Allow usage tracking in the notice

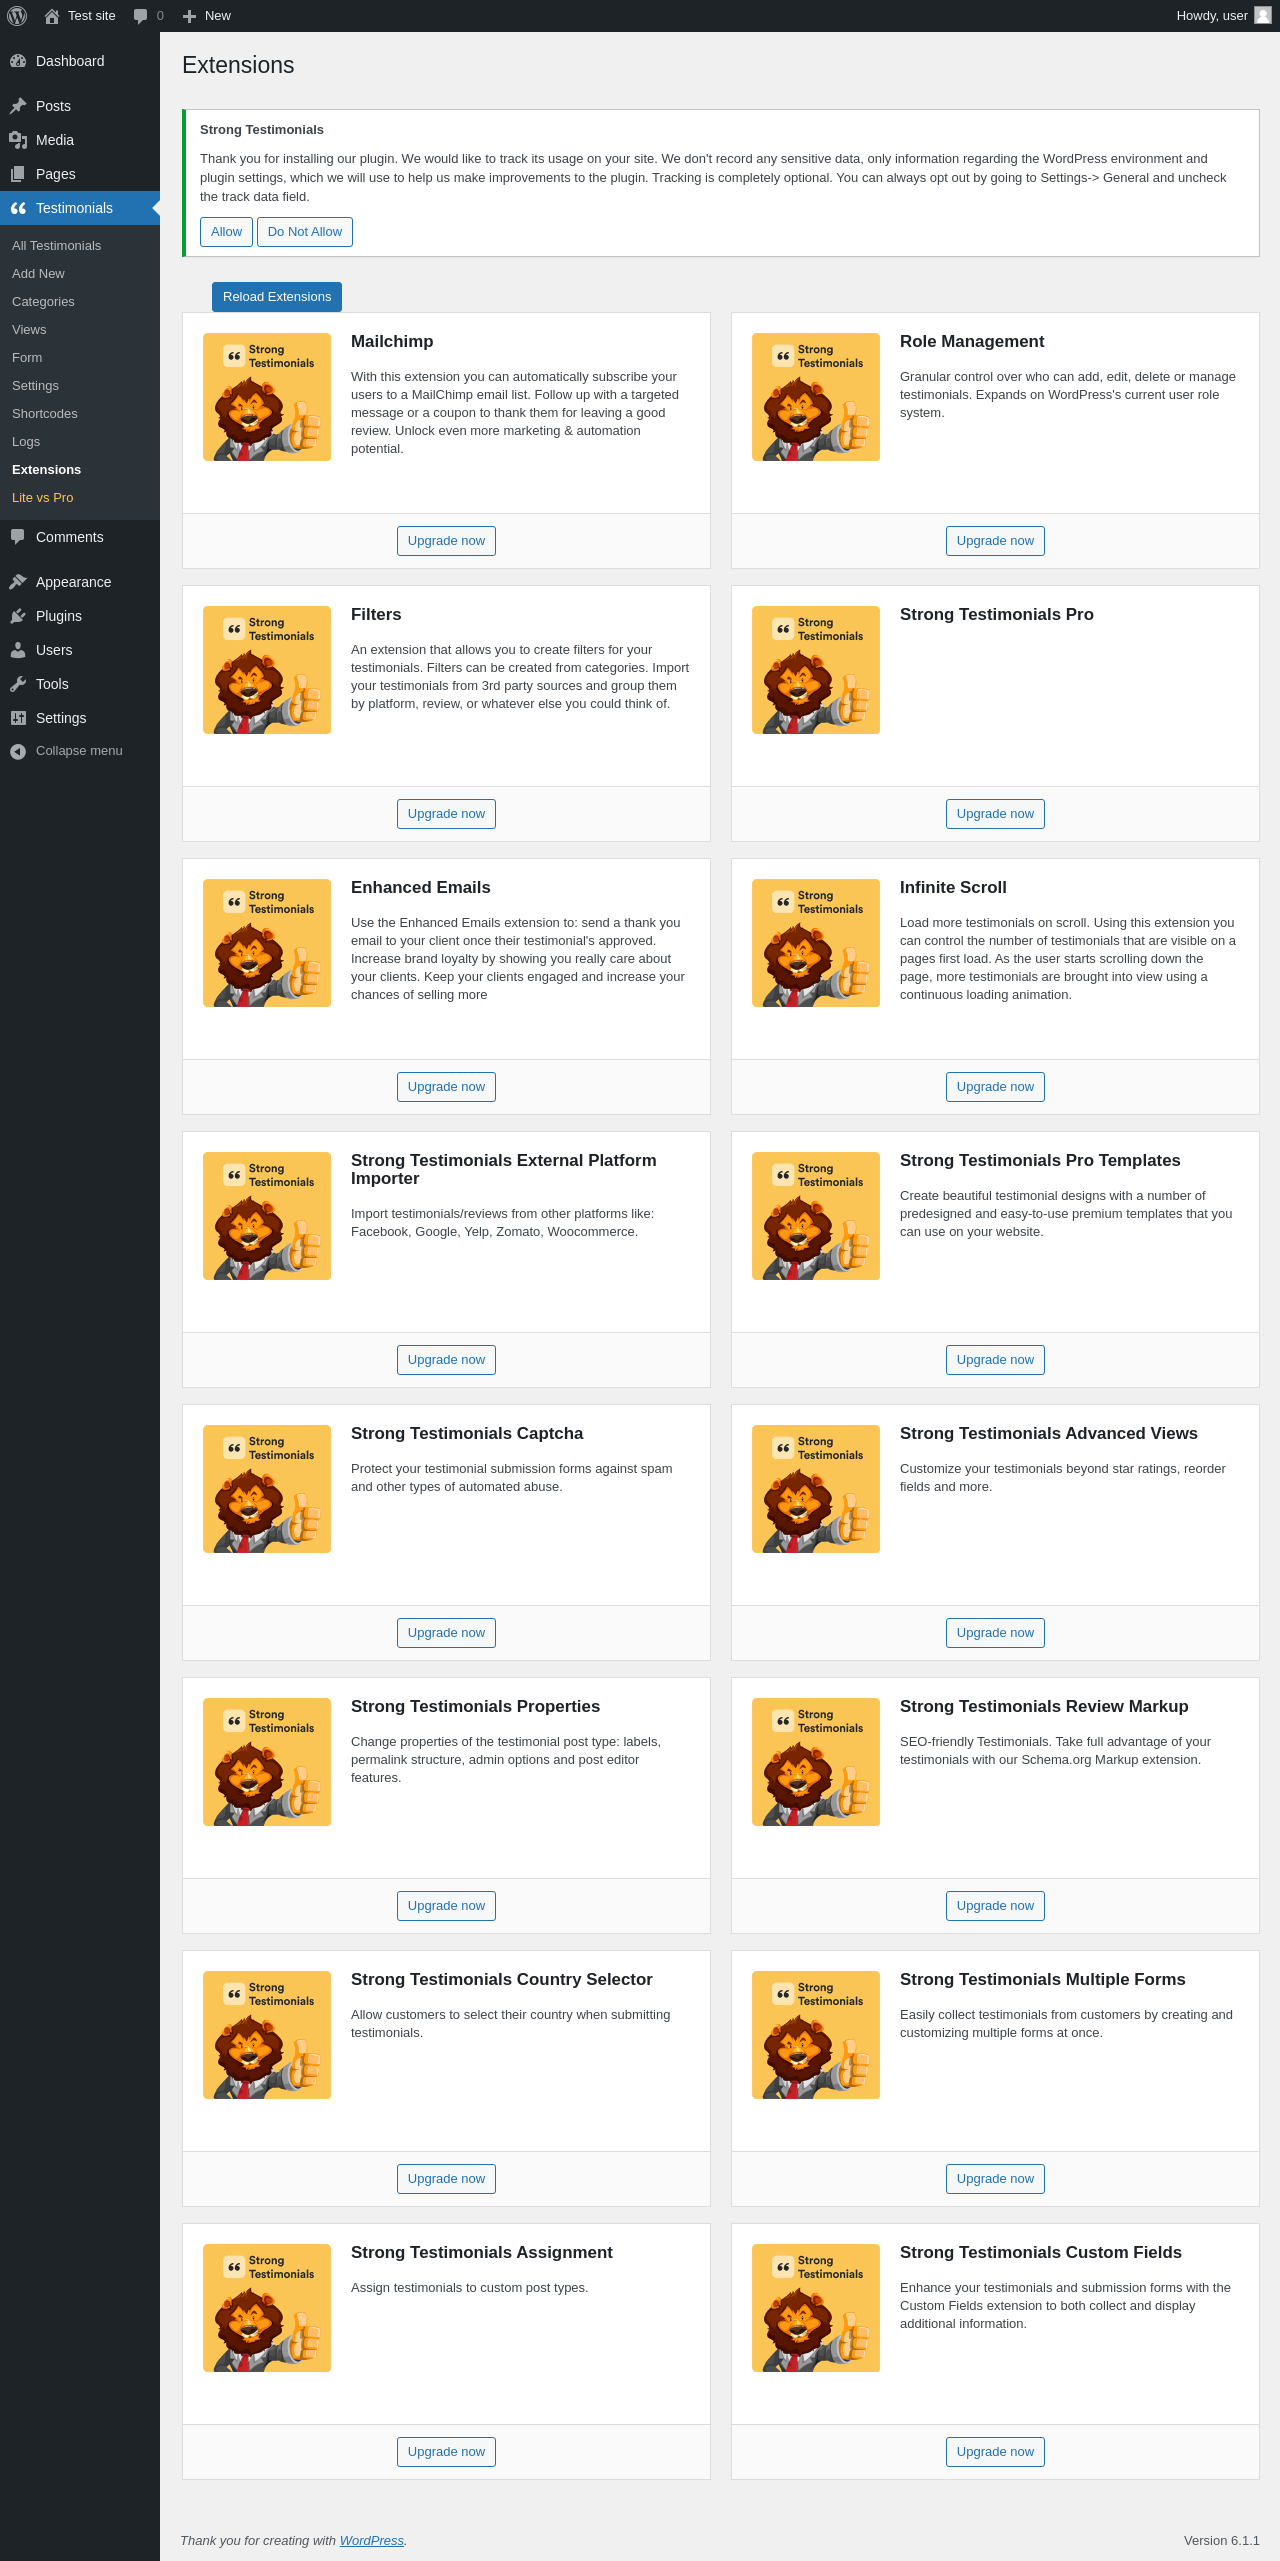[226, 232]
